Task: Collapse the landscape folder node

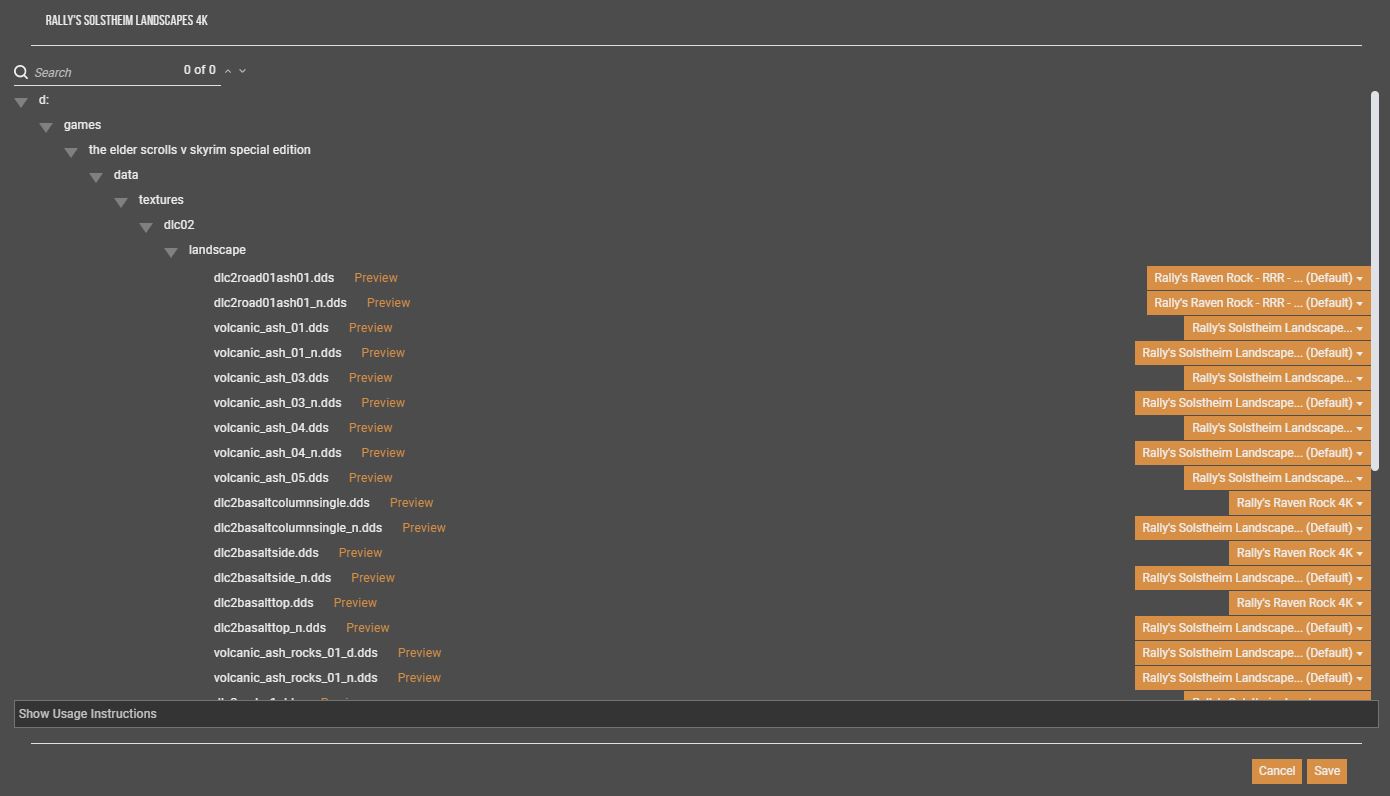Action: 171,250
